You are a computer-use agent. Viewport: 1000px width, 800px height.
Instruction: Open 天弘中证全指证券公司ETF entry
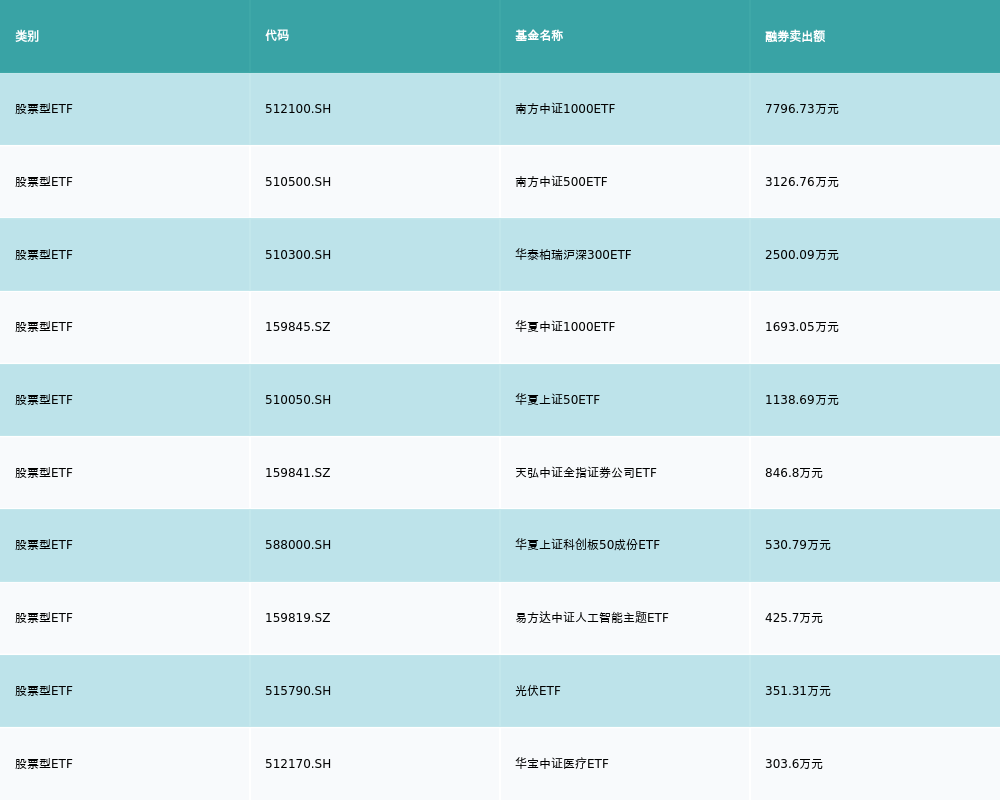coord(586,473)
